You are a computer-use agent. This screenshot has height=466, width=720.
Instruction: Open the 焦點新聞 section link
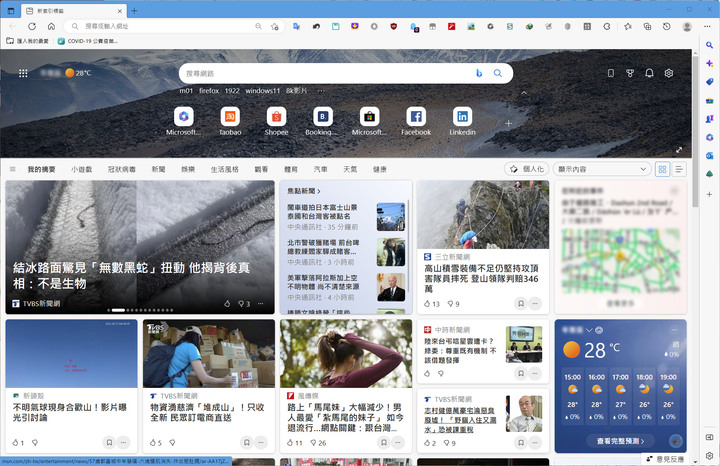point(304,191)
